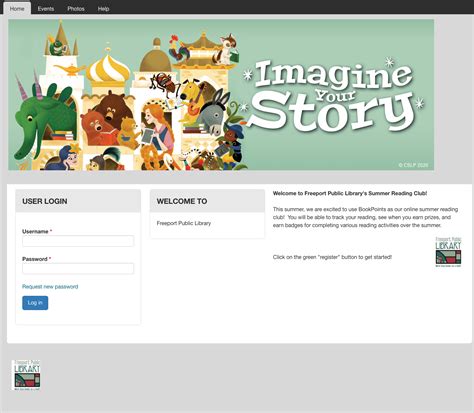The height and width of the screenshot is (413, 474).
Task: Select the WELCOME TO heading
Action: [x=182, y=201]
